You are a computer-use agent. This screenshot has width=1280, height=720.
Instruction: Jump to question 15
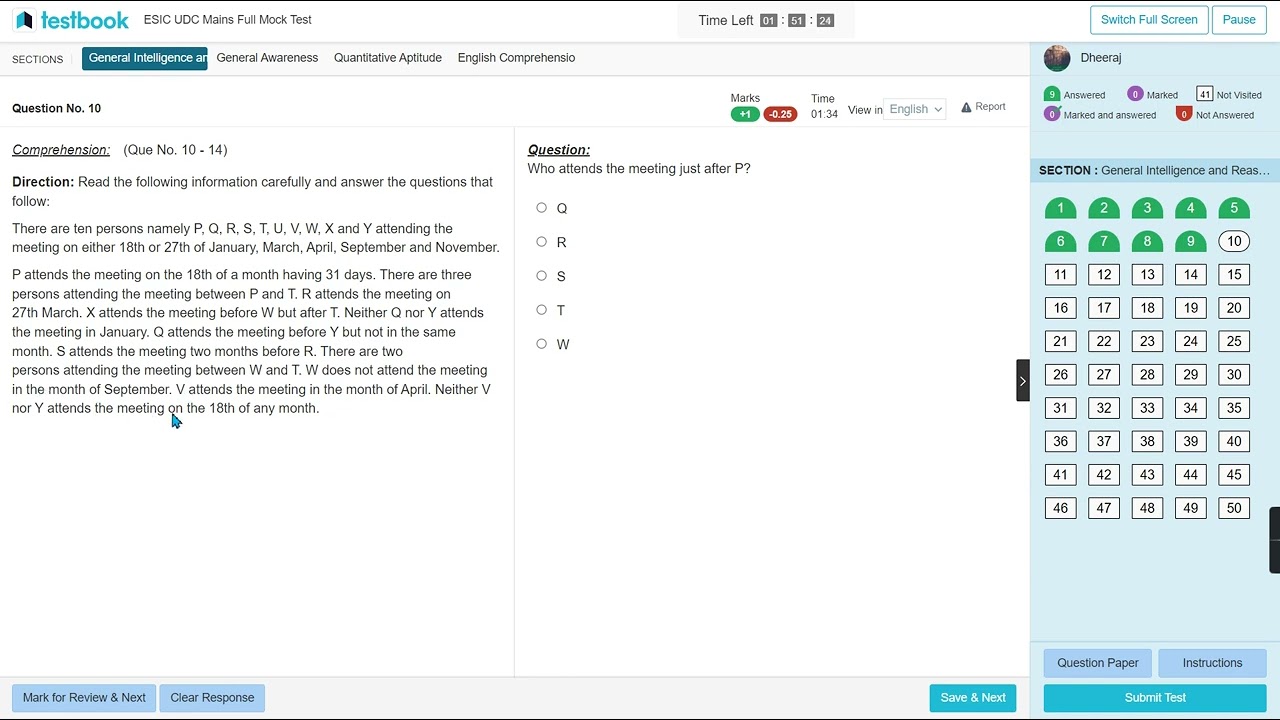(1234, 275)
